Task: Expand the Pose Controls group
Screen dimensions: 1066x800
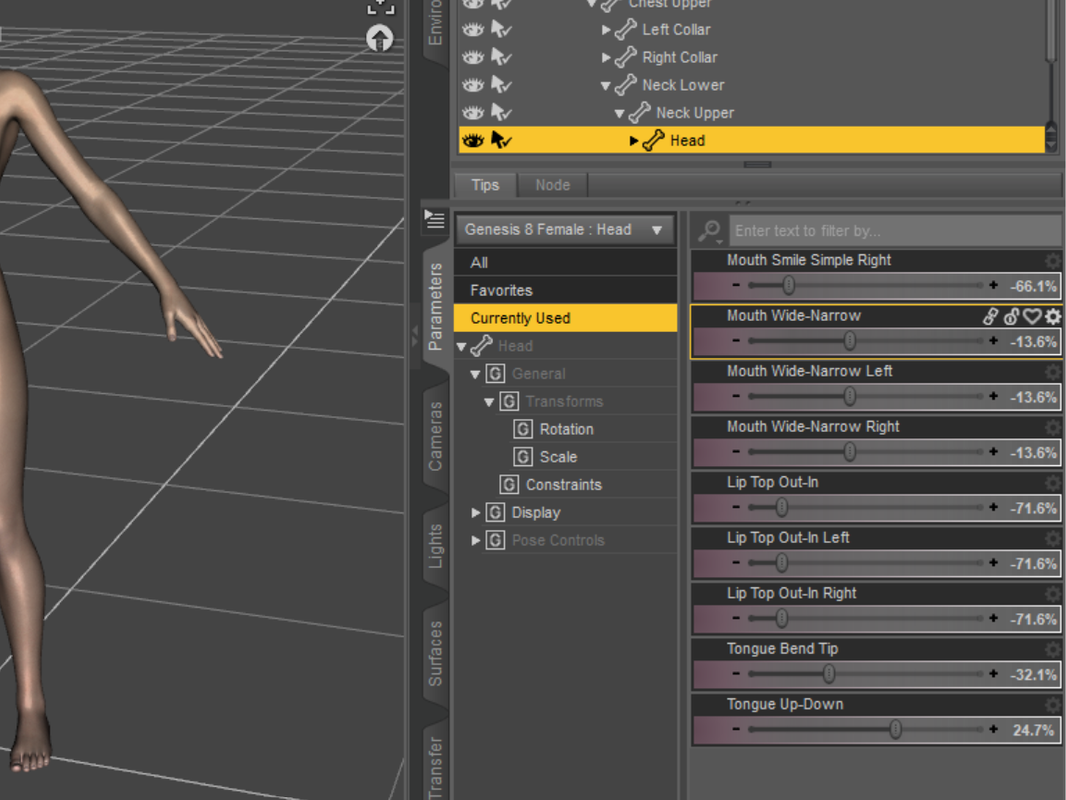Action: 476,540
